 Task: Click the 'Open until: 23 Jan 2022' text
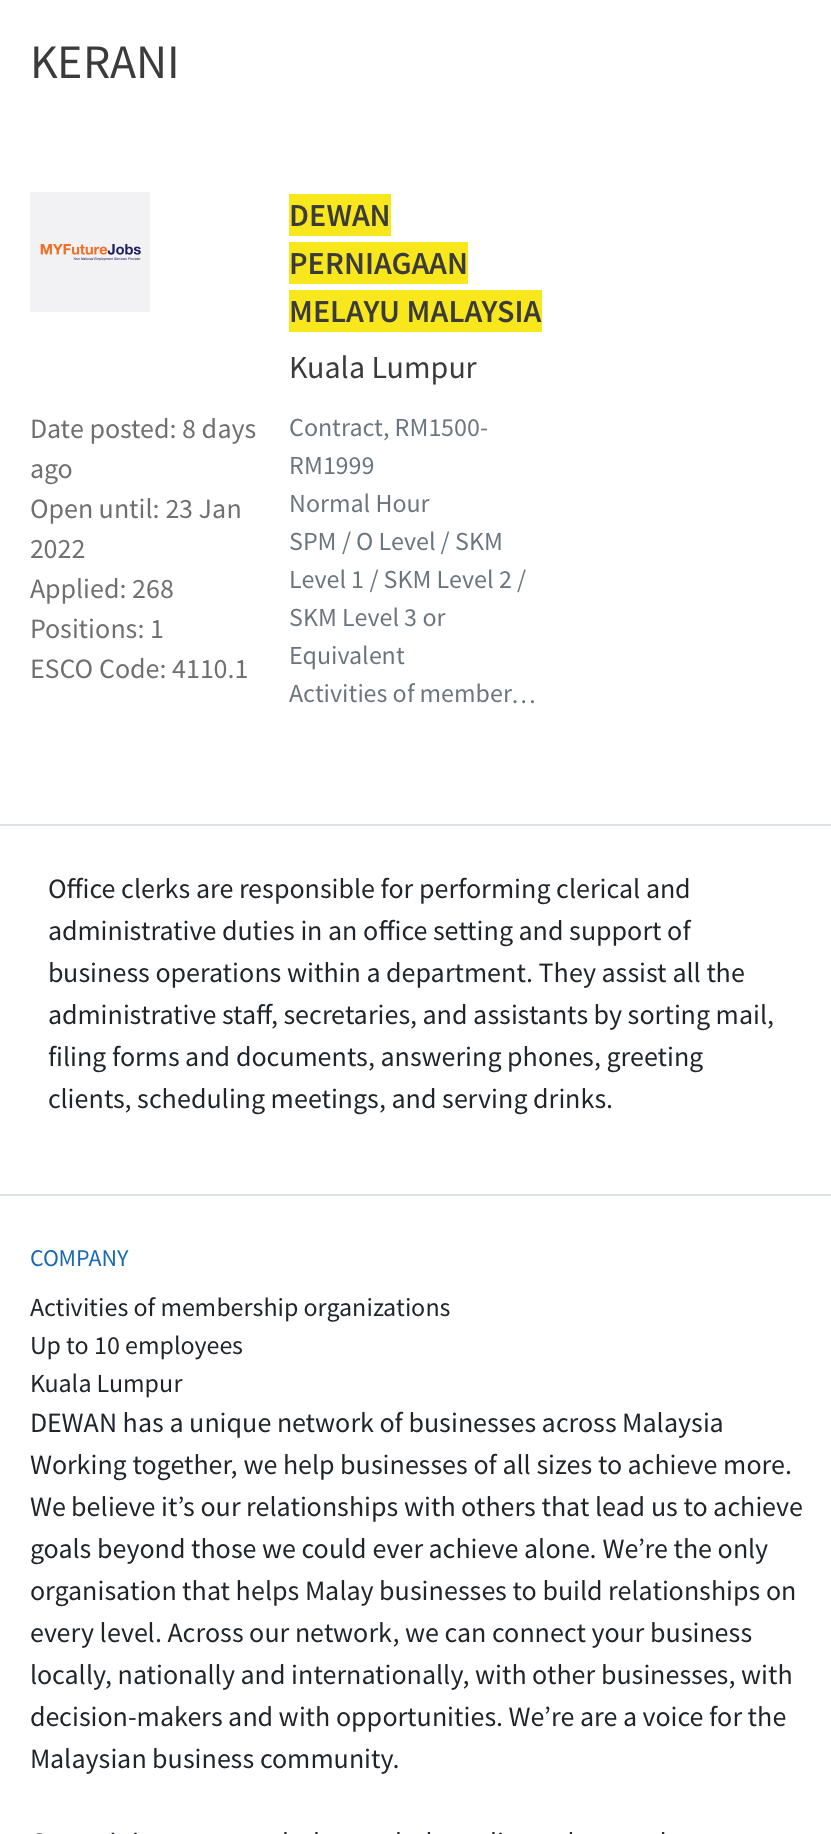(x=136, y=528)
